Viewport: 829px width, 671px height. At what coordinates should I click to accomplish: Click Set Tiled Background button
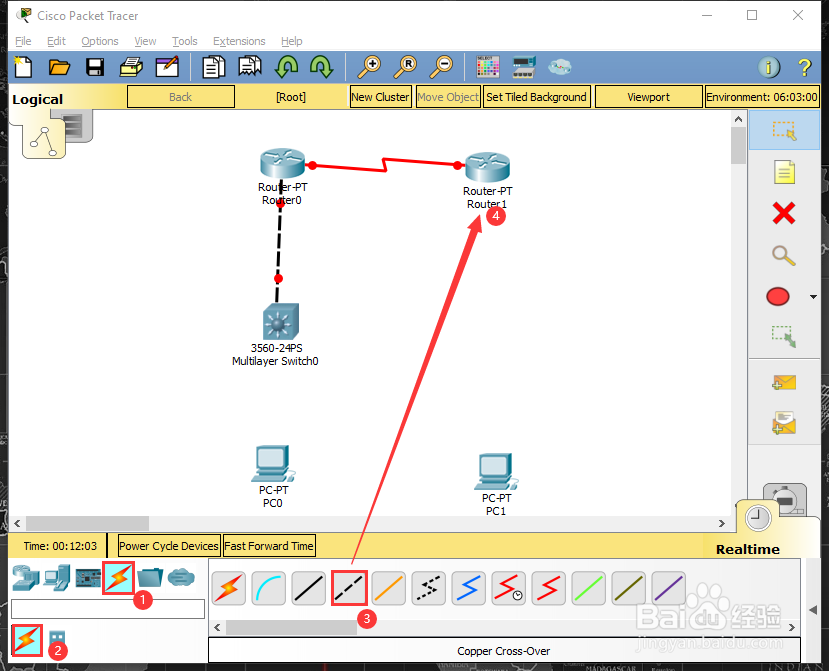pos(536,97)
